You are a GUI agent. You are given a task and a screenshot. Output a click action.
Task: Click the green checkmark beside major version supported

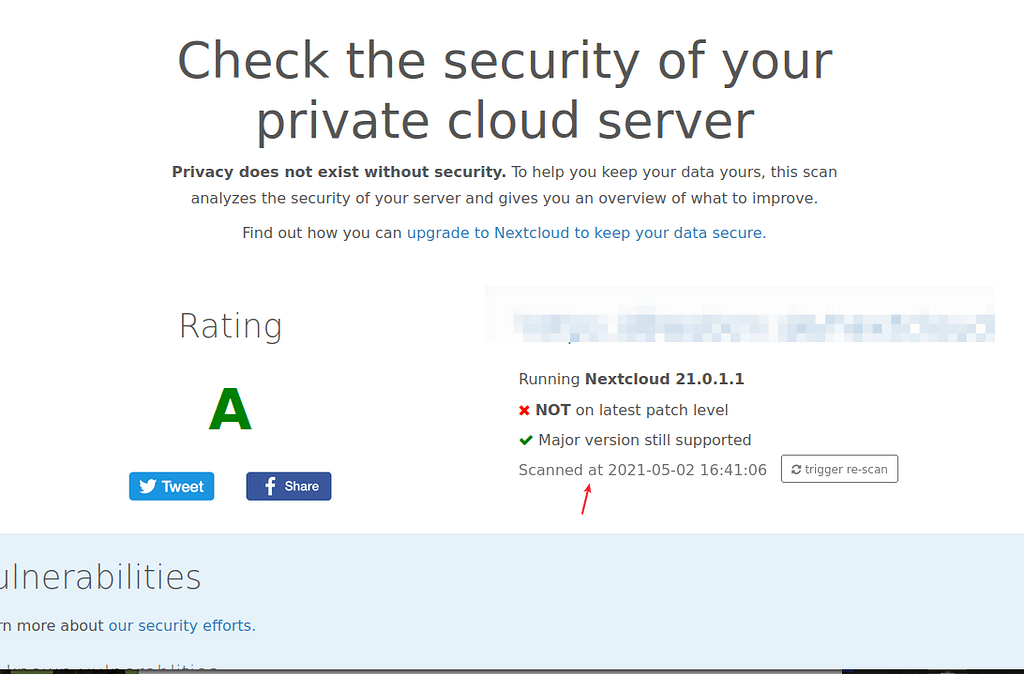(x=525, y=439)
